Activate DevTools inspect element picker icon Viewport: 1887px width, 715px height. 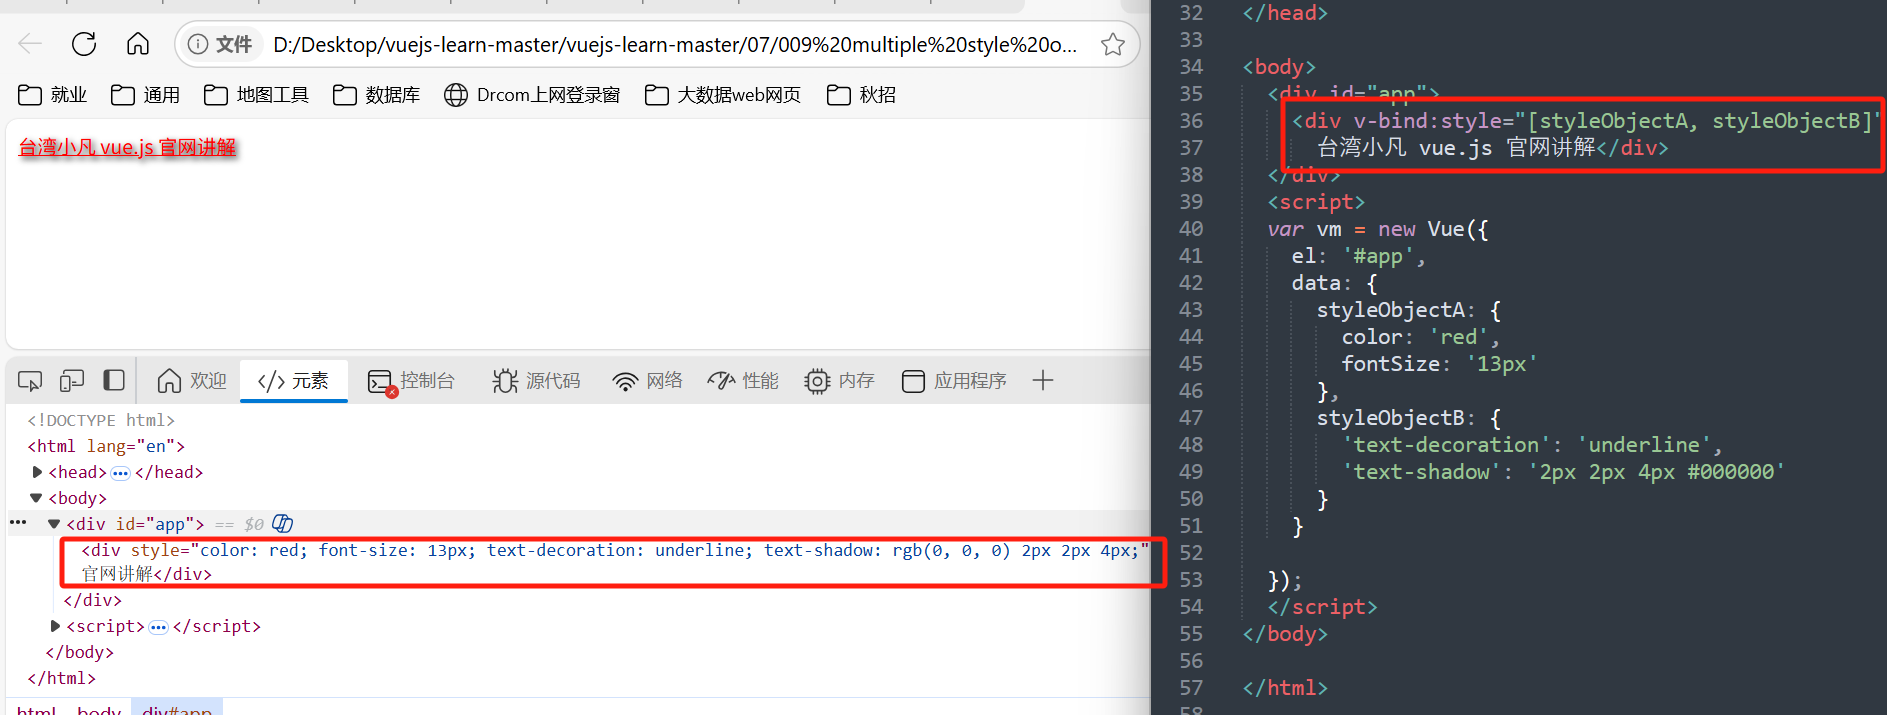click(30, 381)
